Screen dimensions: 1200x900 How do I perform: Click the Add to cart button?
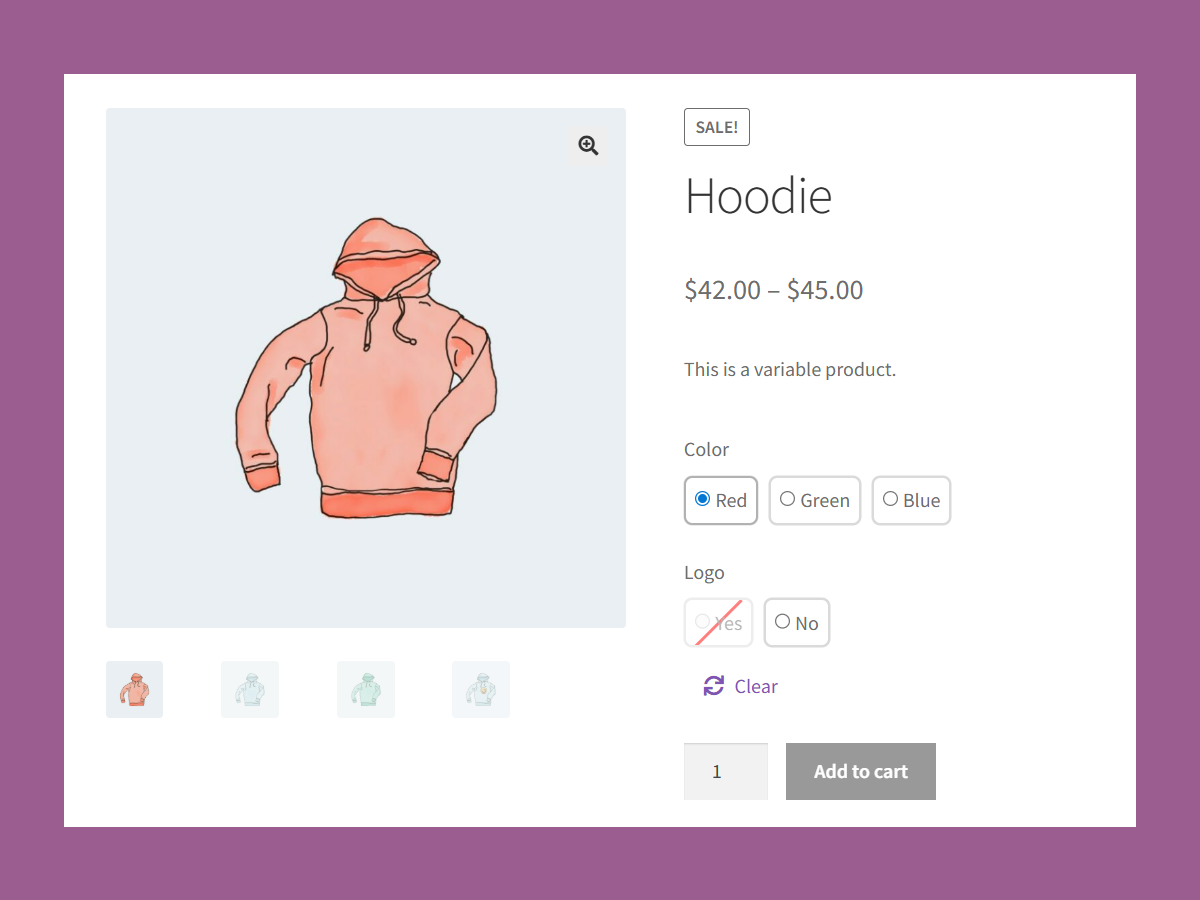click(x=861, y=771)
